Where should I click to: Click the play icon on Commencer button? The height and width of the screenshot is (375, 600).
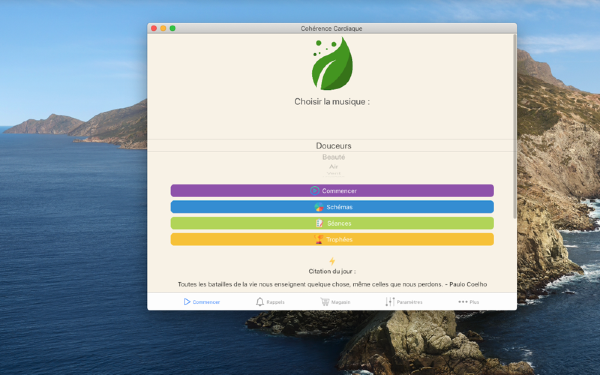(314, 191)
